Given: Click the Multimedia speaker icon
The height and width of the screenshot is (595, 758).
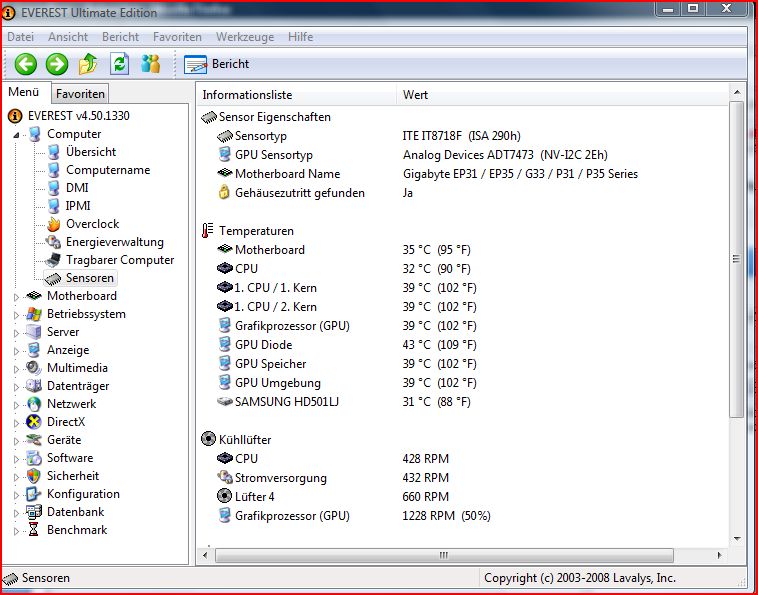Looking at the screenshot, I should pos(34,368).
